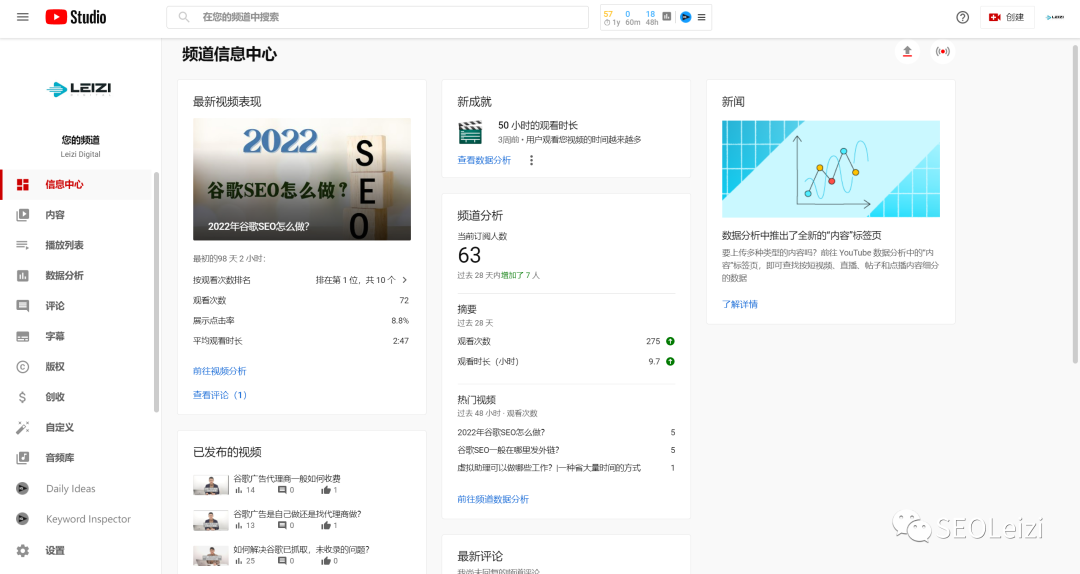Open 数据分析 in the sidebar
Viewport: 1080px width, 574px height.
pyautogui.click(x=76, y=276)
